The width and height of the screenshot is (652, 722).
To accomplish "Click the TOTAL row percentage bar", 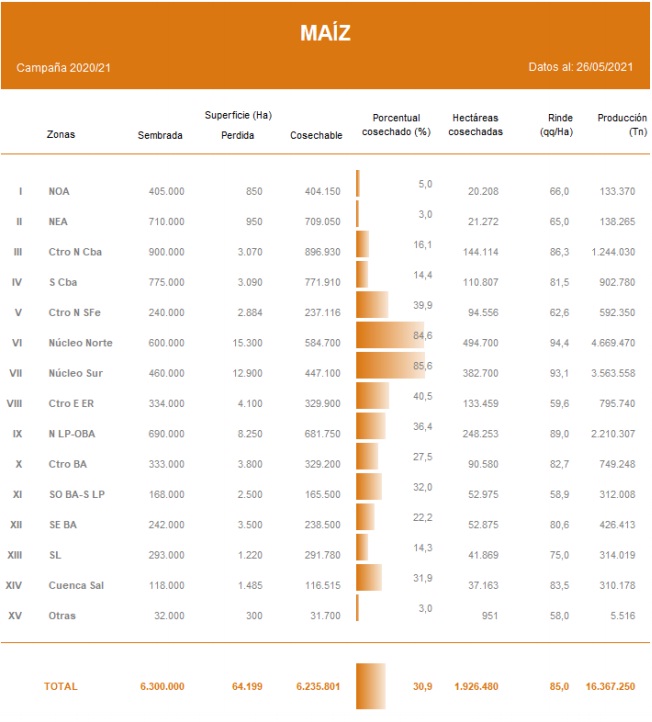I will pyautogui.click(x=370, y=686).
